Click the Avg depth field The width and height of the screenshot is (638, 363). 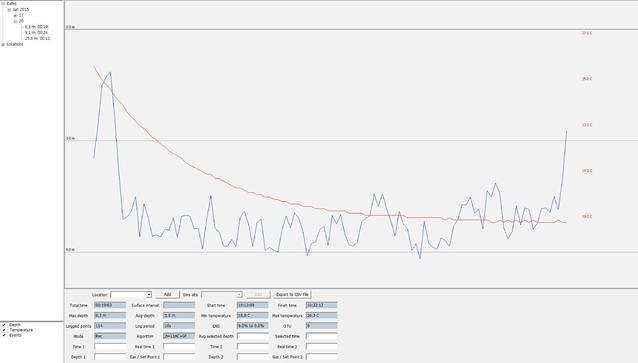179,315
